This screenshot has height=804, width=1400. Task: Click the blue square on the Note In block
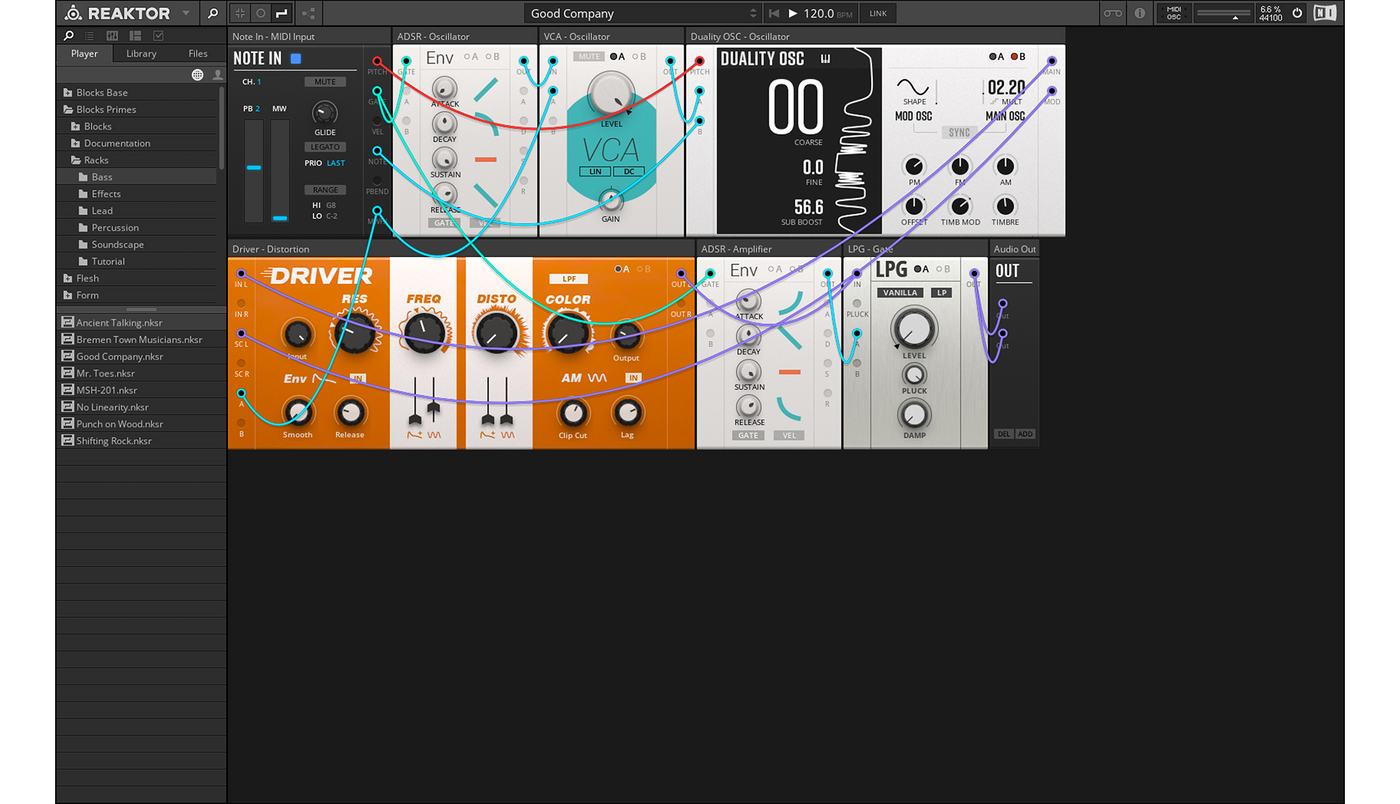296,59
